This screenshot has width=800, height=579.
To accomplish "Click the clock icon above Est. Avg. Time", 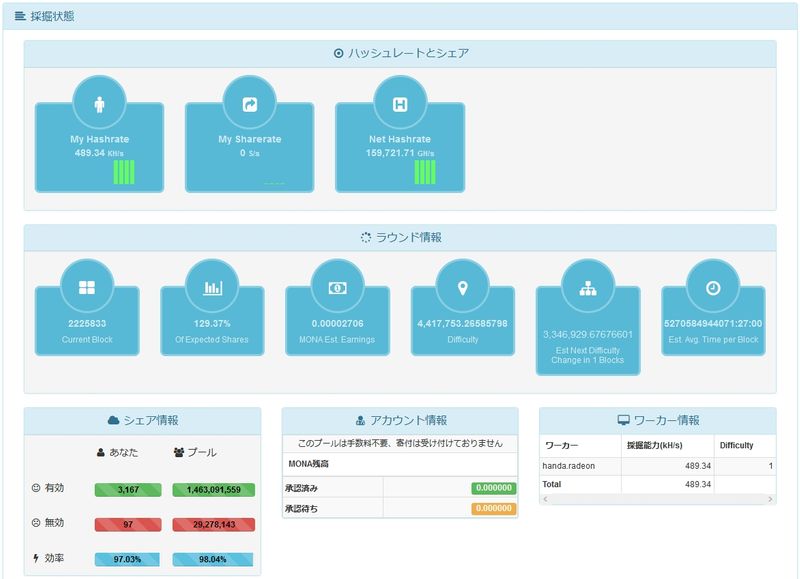I will (x=713, y=287).
